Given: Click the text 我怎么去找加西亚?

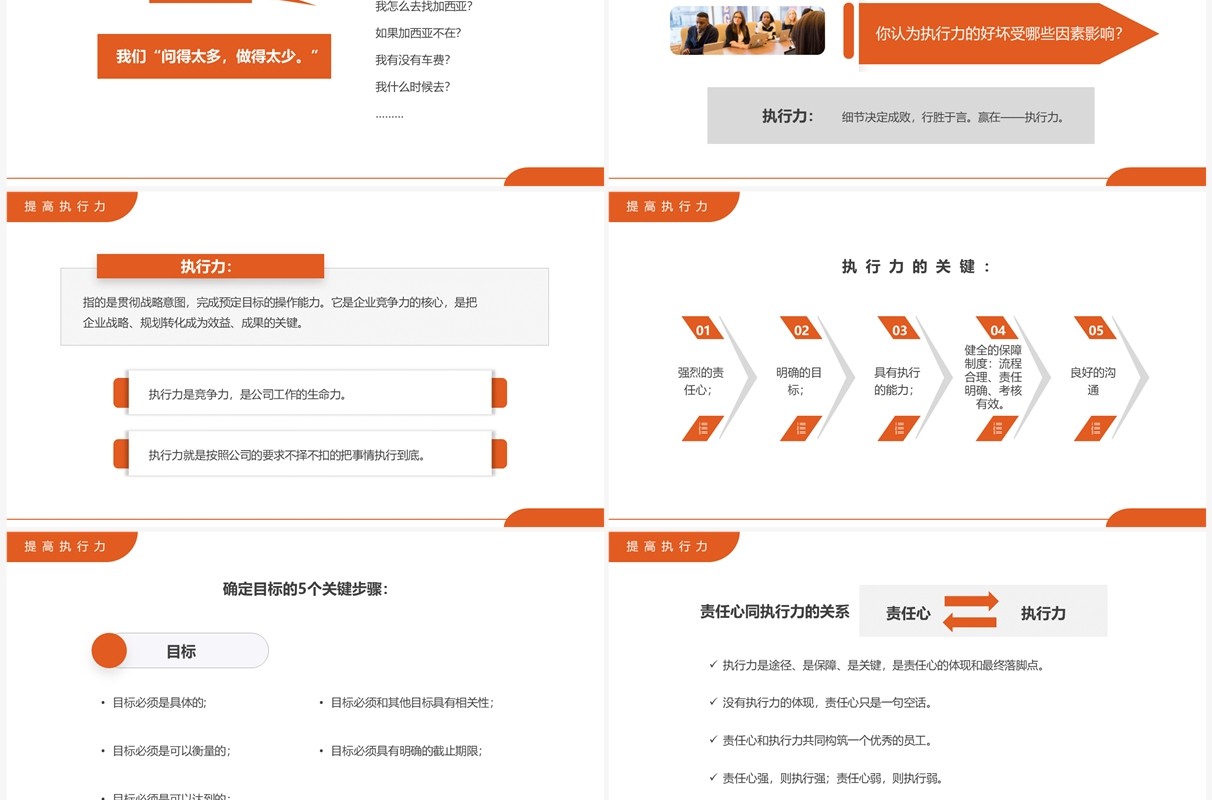Looking at the screenshot, I should pos(424,7).
